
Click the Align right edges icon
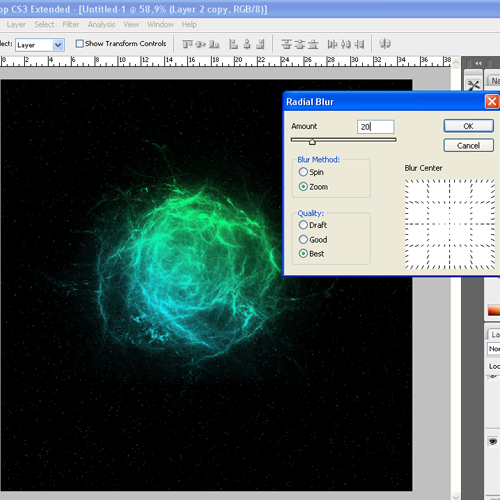tap(260, 44)
